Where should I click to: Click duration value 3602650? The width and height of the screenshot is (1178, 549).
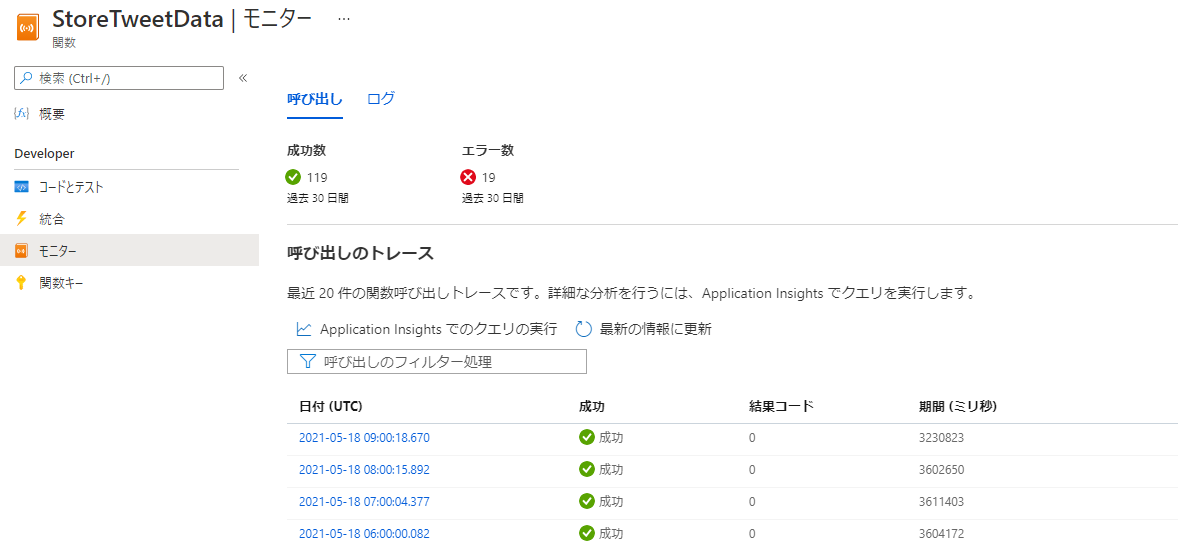[941, 469]
